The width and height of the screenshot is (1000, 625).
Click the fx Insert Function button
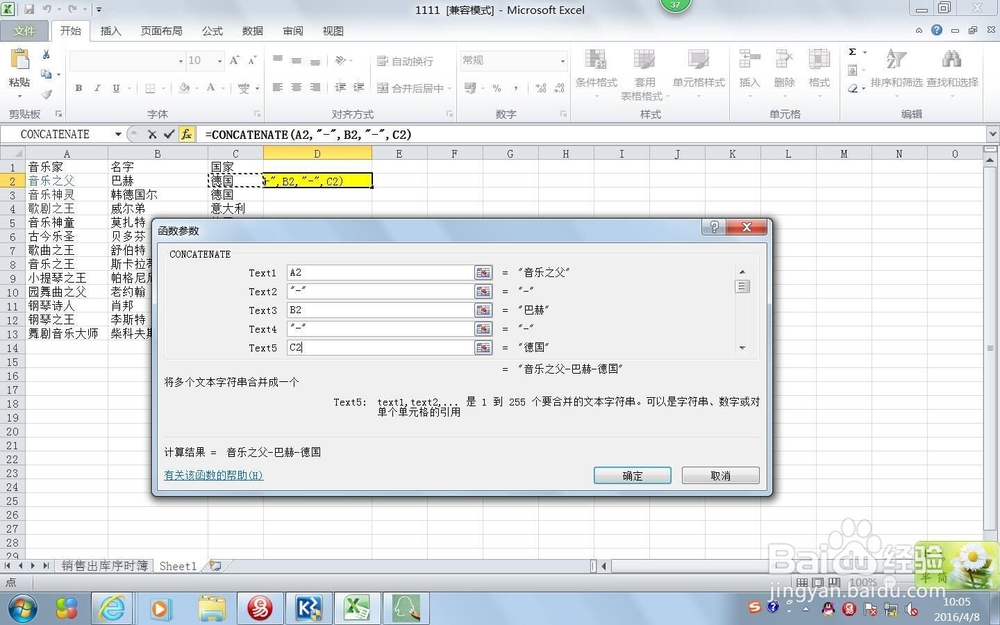[186, 135]
